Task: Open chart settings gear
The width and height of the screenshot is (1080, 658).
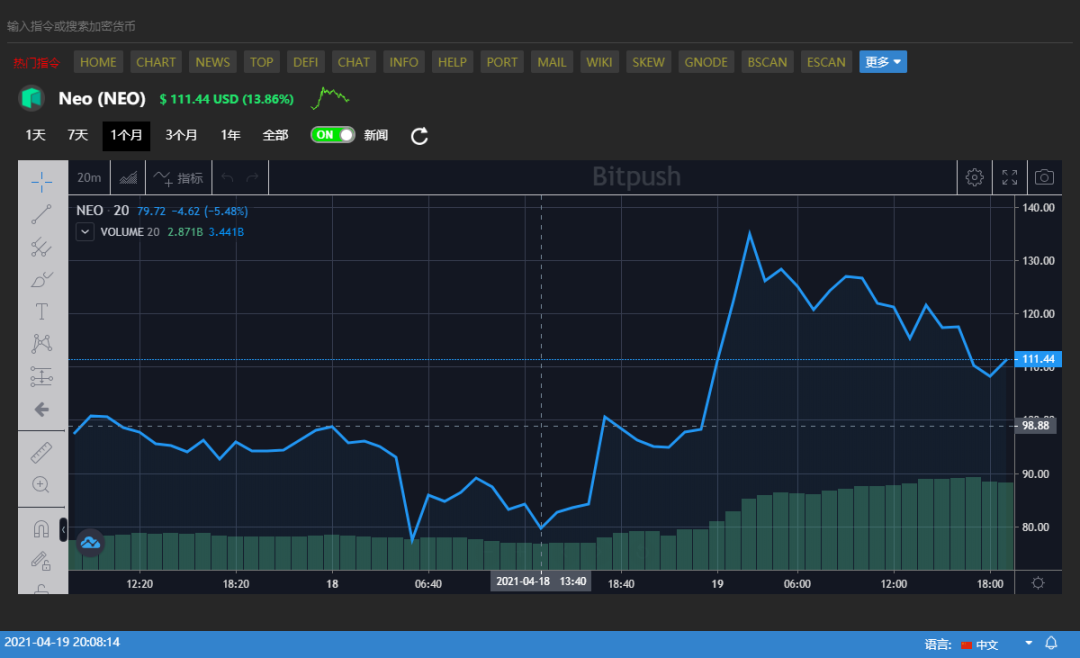Action: pyautogui.click(x=974, y=177)
